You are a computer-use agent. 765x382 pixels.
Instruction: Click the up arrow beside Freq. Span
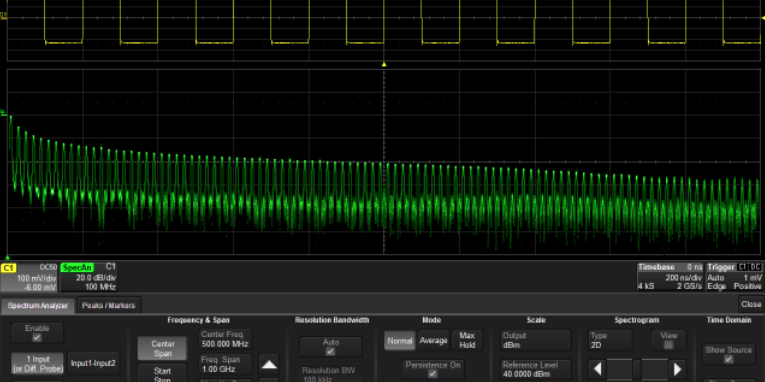tap(269, 364)
